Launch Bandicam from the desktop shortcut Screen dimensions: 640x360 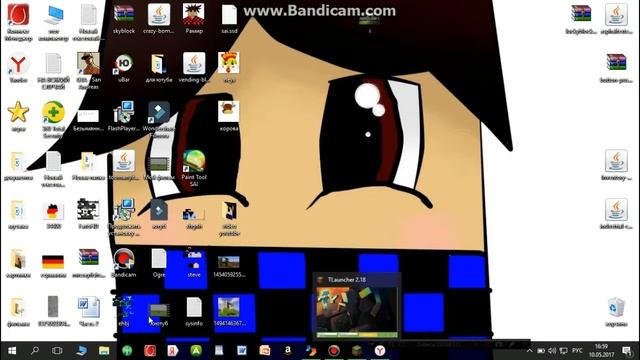[124, 263]
